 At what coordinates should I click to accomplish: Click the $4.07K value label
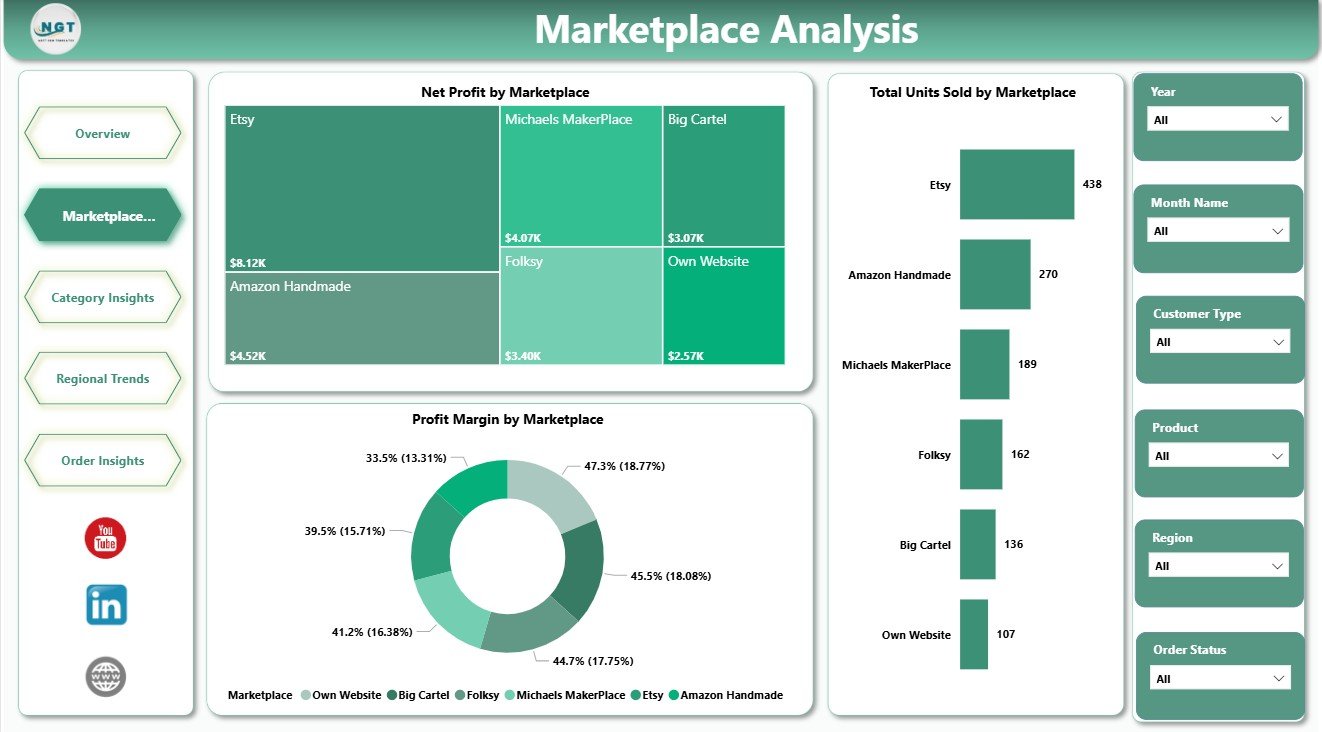[x=523, y=238]
